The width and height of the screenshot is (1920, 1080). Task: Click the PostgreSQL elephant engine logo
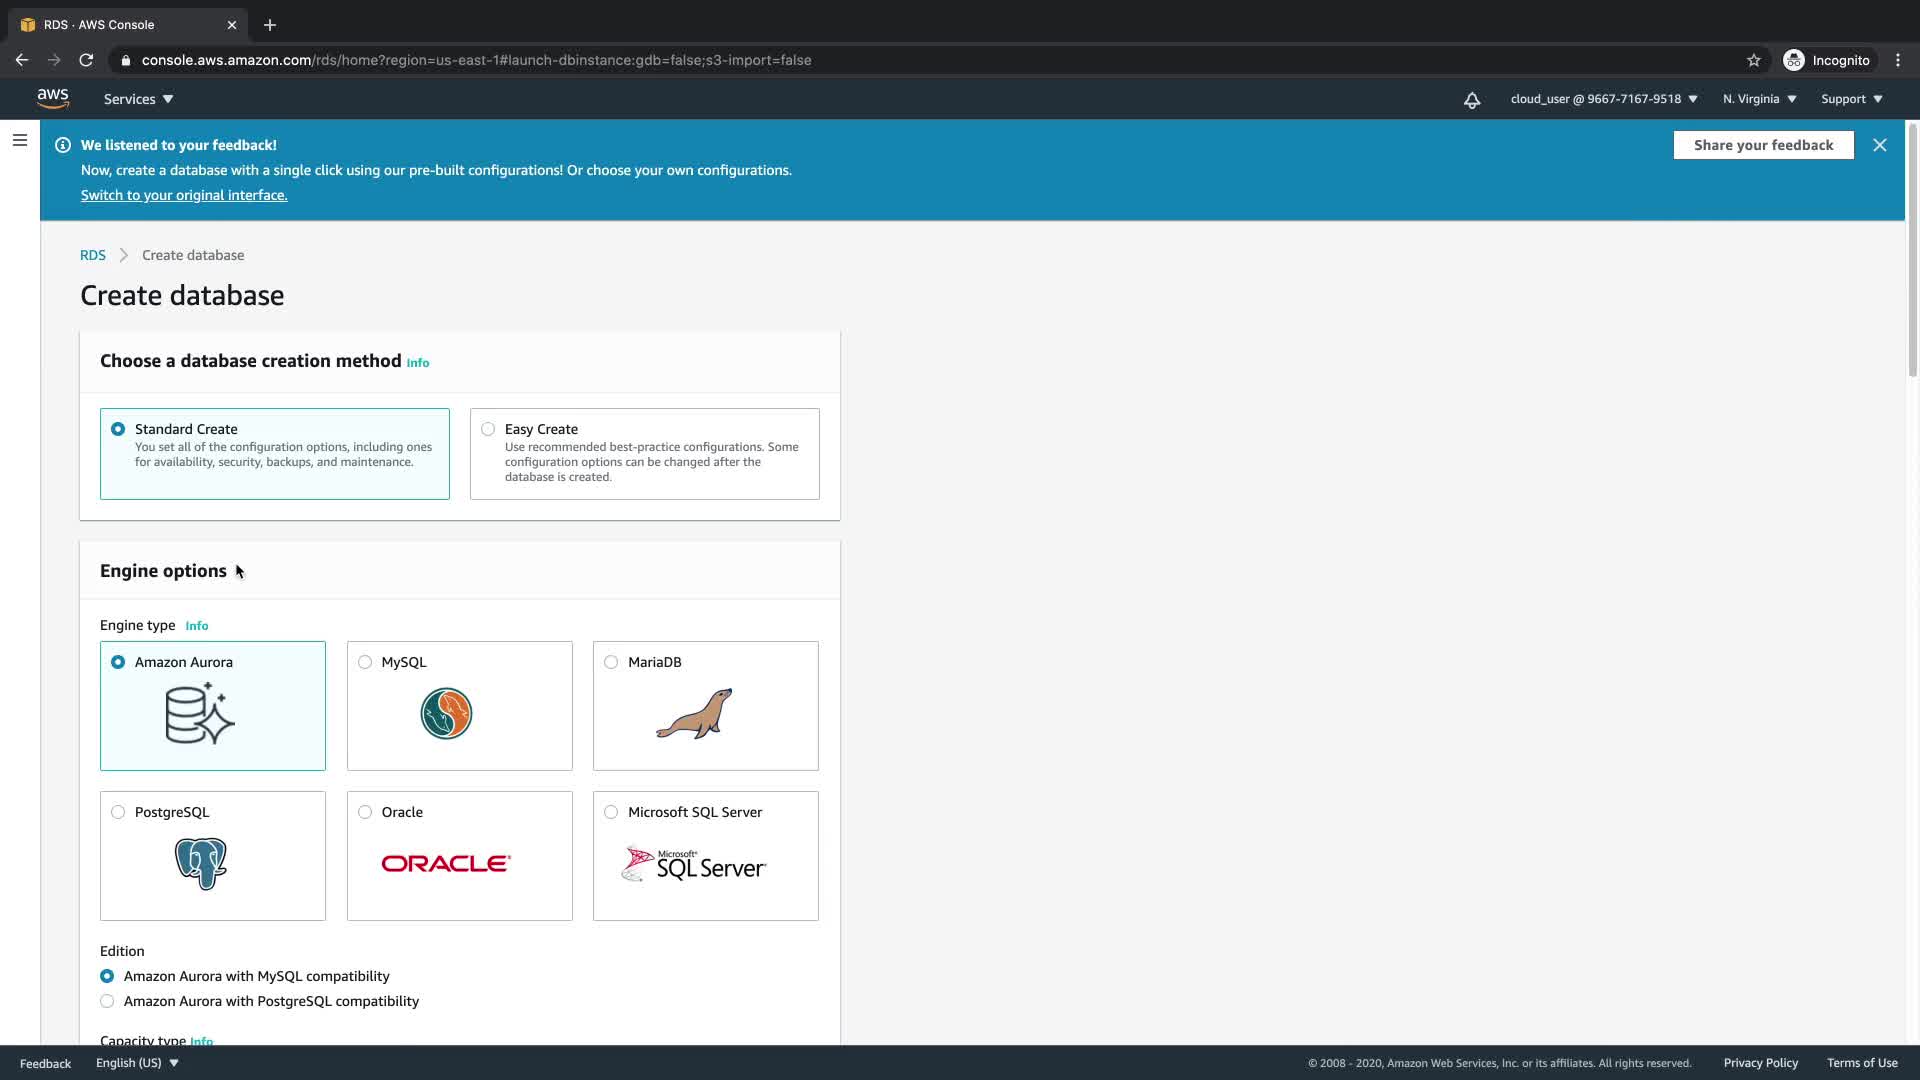[201, 863]
